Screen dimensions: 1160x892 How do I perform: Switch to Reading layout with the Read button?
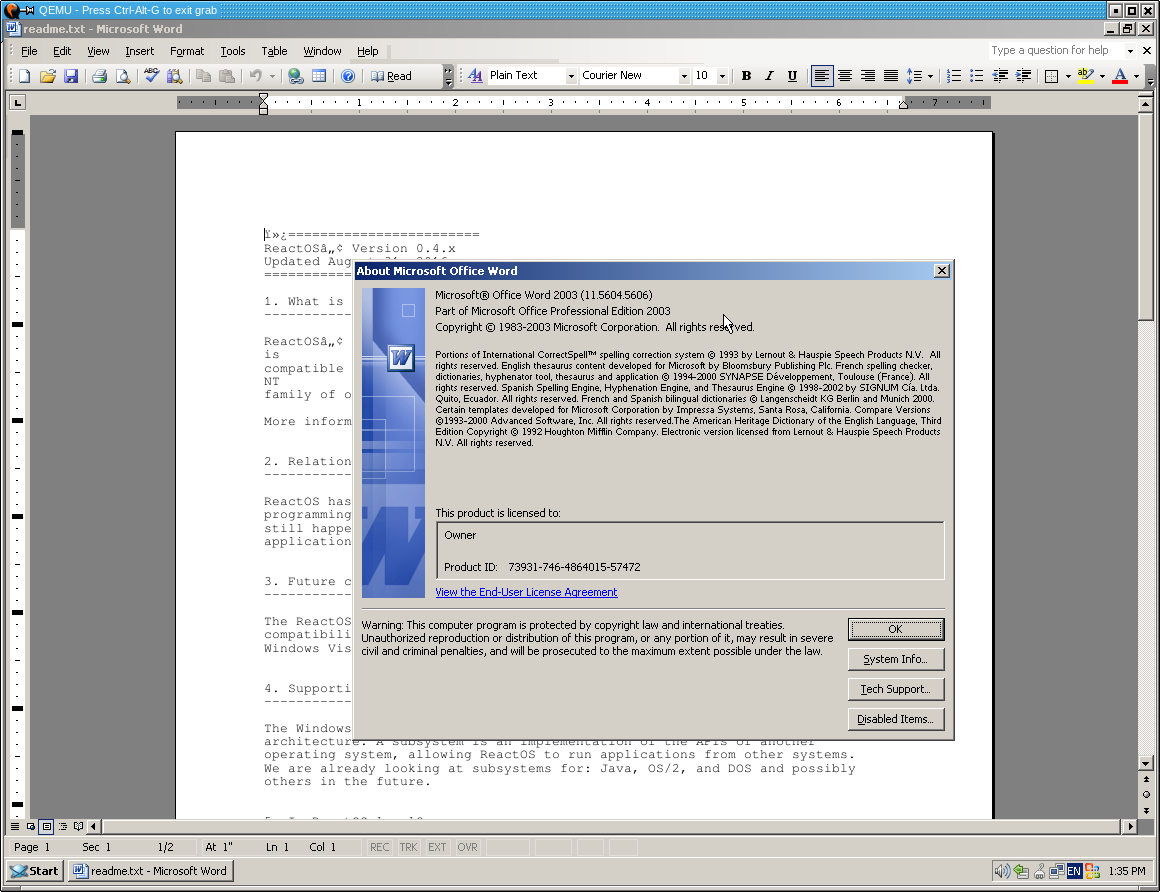click(x=391, y=76)
